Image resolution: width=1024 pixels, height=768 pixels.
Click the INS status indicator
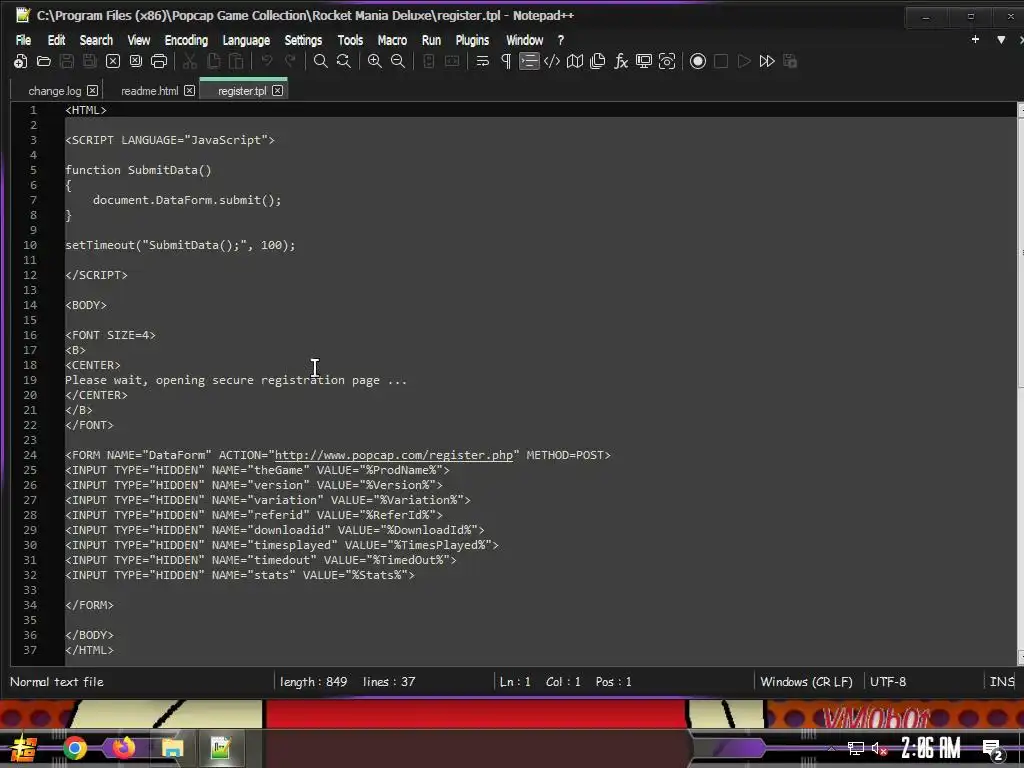pyautogui.click(x=1002, y=682)
